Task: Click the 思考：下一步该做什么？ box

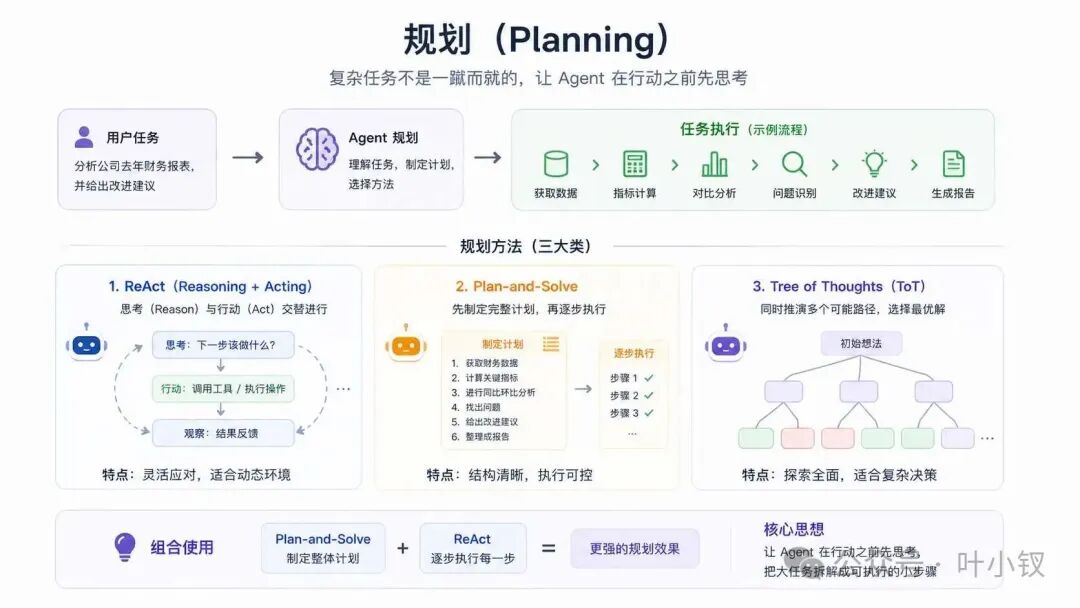Action: click(223, 344)
